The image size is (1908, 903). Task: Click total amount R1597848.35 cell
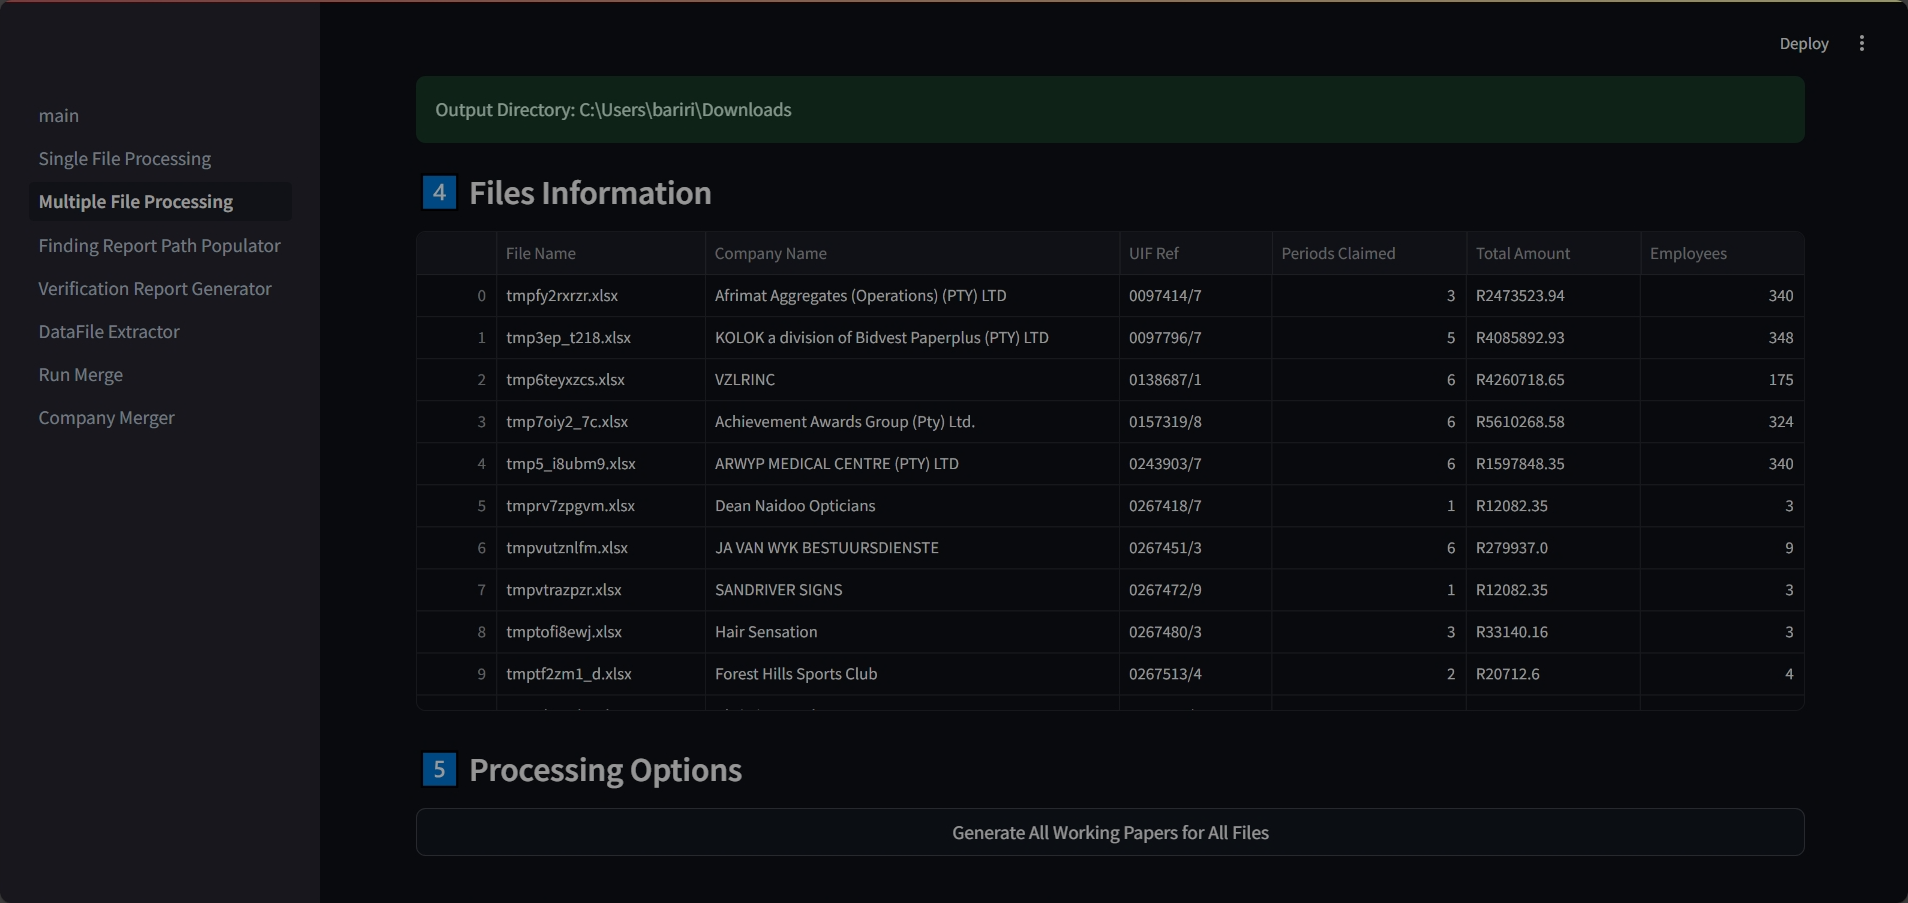tap(1553, 464)
